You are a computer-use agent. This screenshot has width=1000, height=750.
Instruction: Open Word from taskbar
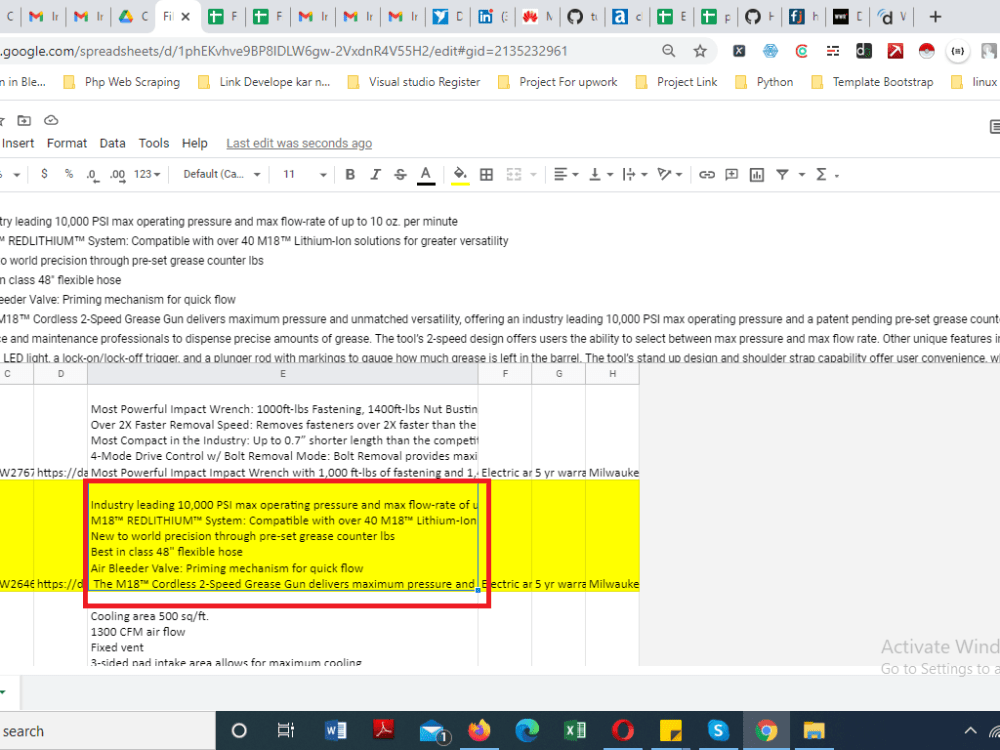pyautogui.click(x=335, y=730)
